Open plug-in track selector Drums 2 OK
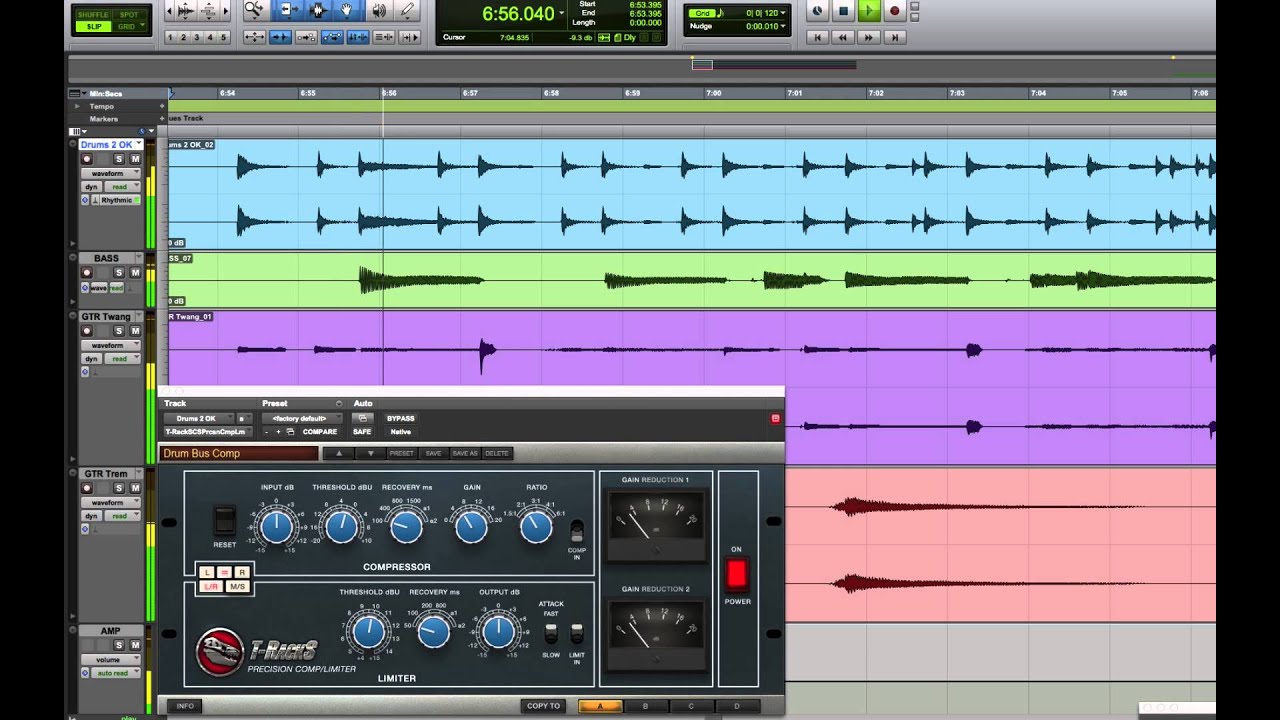This screenshot has height=720, width=1280. pyautogui.click(x=198, y=418)
